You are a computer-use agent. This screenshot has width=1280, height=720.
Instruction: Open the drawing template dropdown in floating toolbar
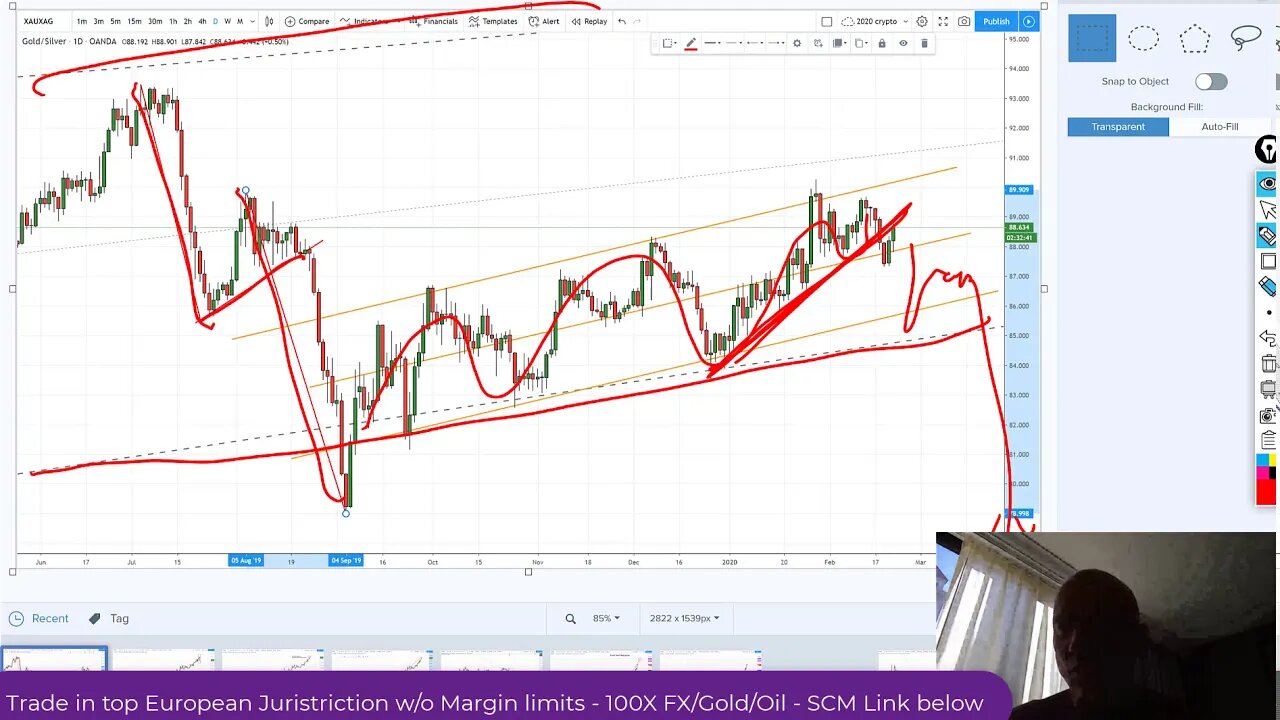(668, 43)
